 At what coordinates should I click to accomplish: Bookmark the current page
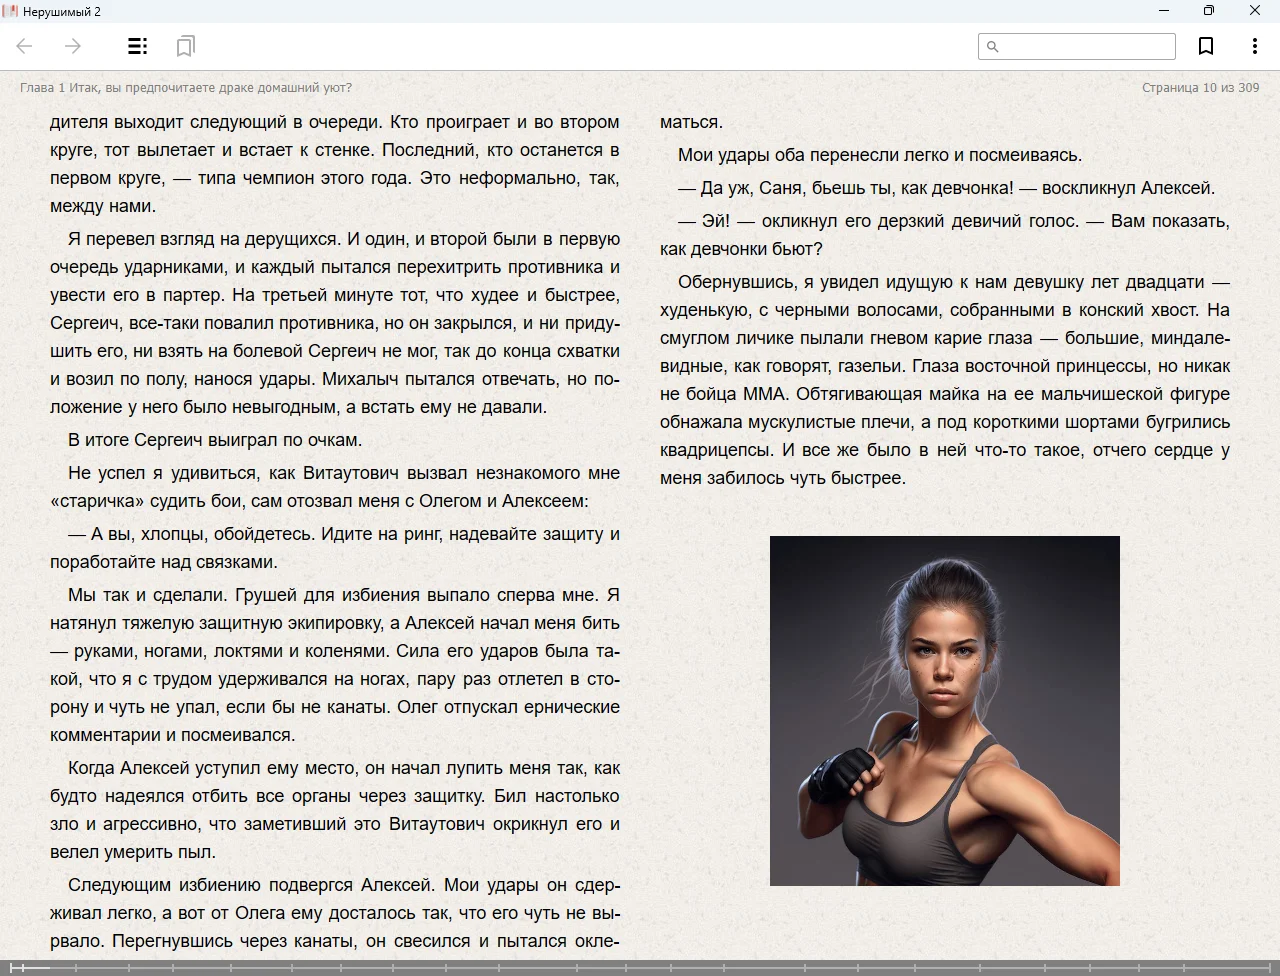pyautogui.click(x=1206, y=46)
